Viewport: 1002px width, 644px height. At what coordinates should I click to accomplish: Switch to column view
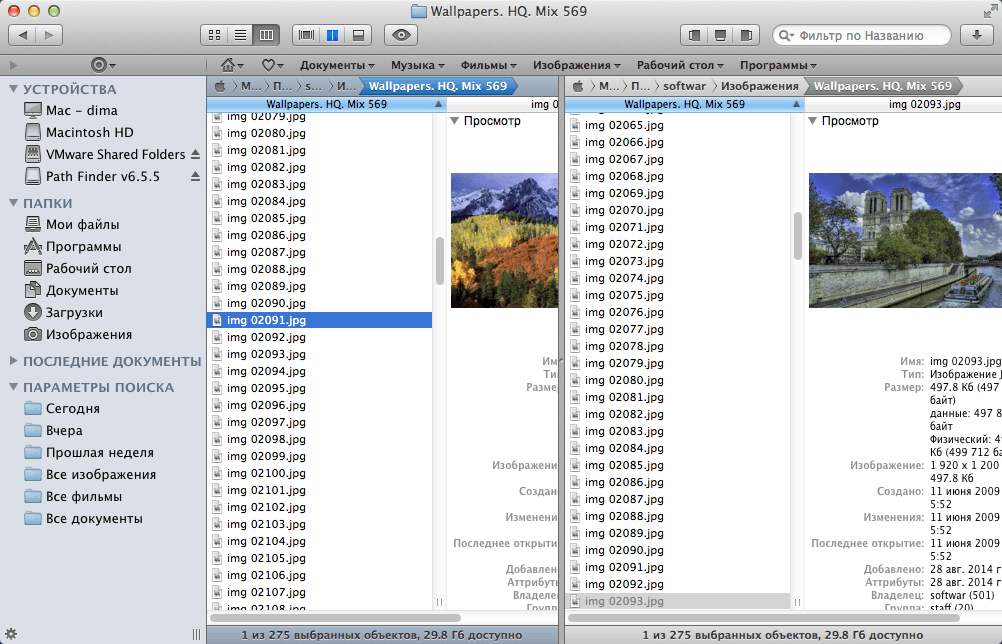266,35
